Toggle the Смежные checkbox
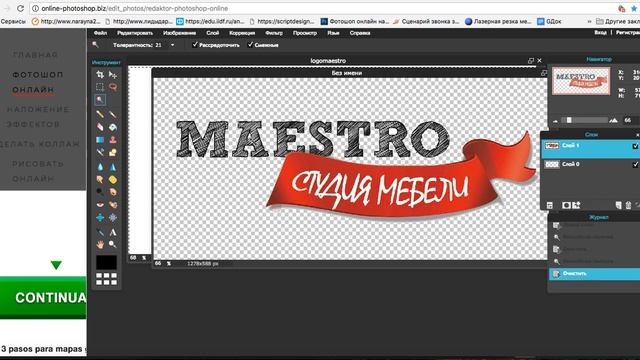Screen dimensions: 640x360 pyautogui.click(x=250, y=44)
